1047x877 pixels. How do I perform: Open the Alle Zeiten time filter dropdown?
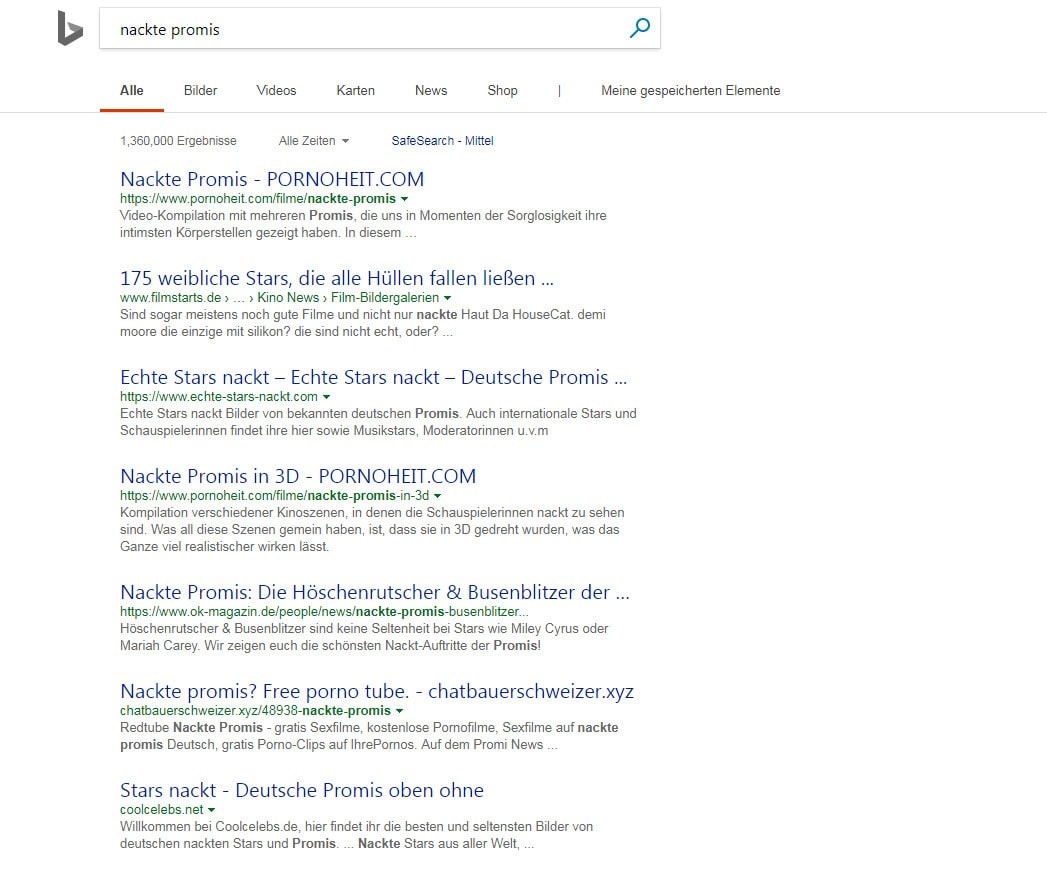pyautogui.click(x=313, y=141)
